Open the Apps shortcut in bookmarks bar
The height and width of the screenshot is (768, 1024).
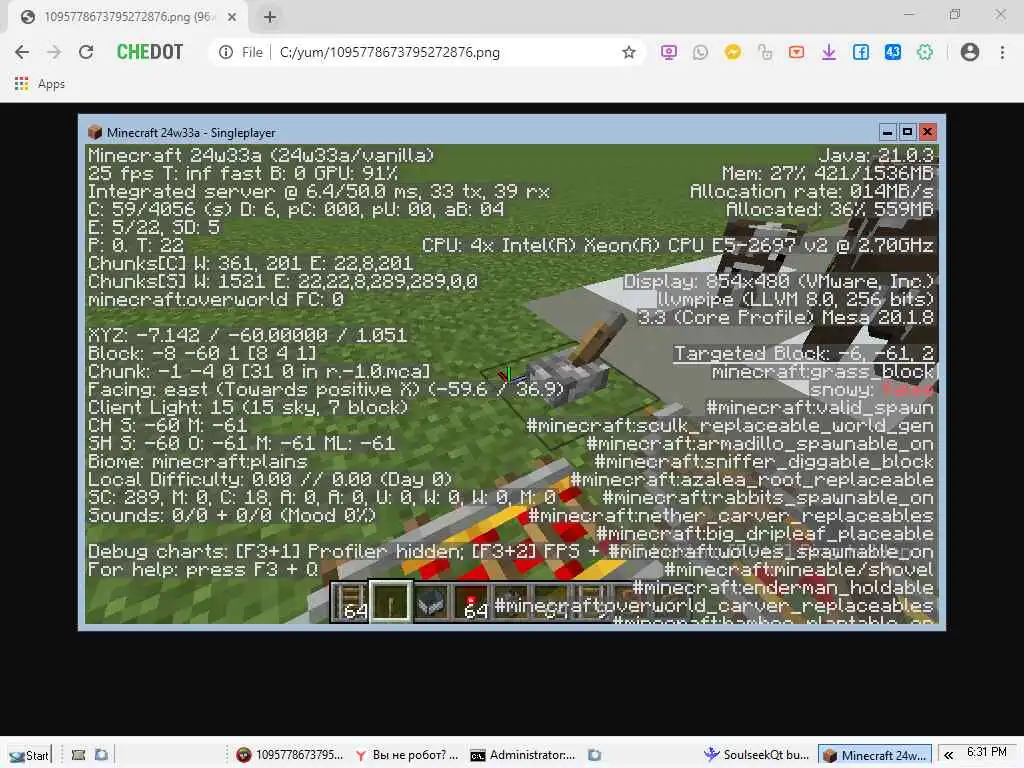(40, 84)
